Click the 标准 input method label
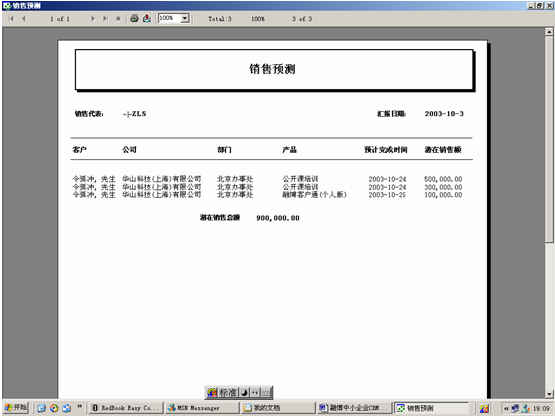555x418 pixels. [228, 392]
